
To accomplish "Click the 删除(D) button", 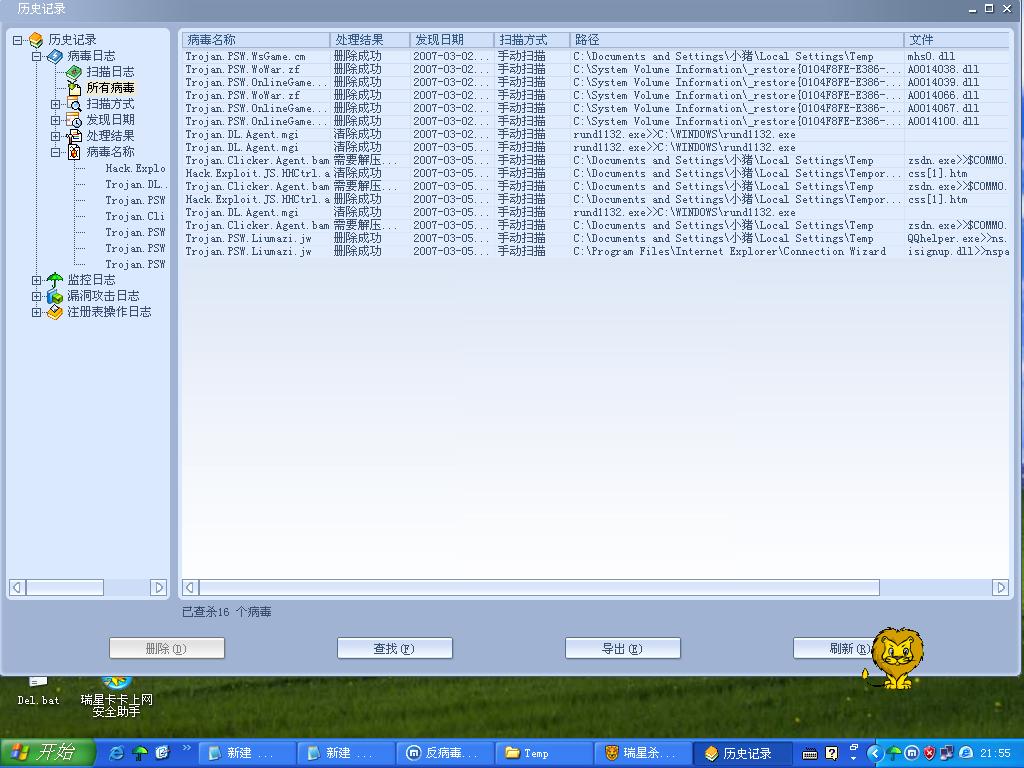I will 167,648.
